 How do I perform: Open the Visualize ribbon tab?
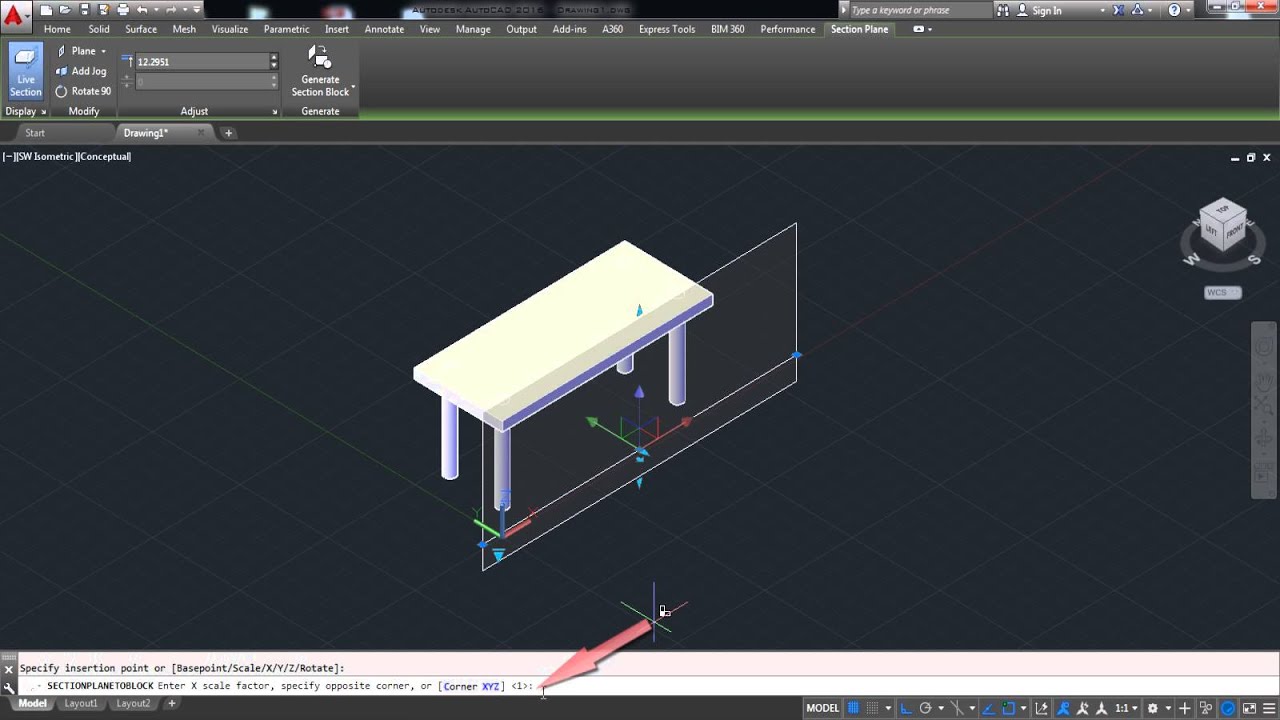tap(229, 29)
